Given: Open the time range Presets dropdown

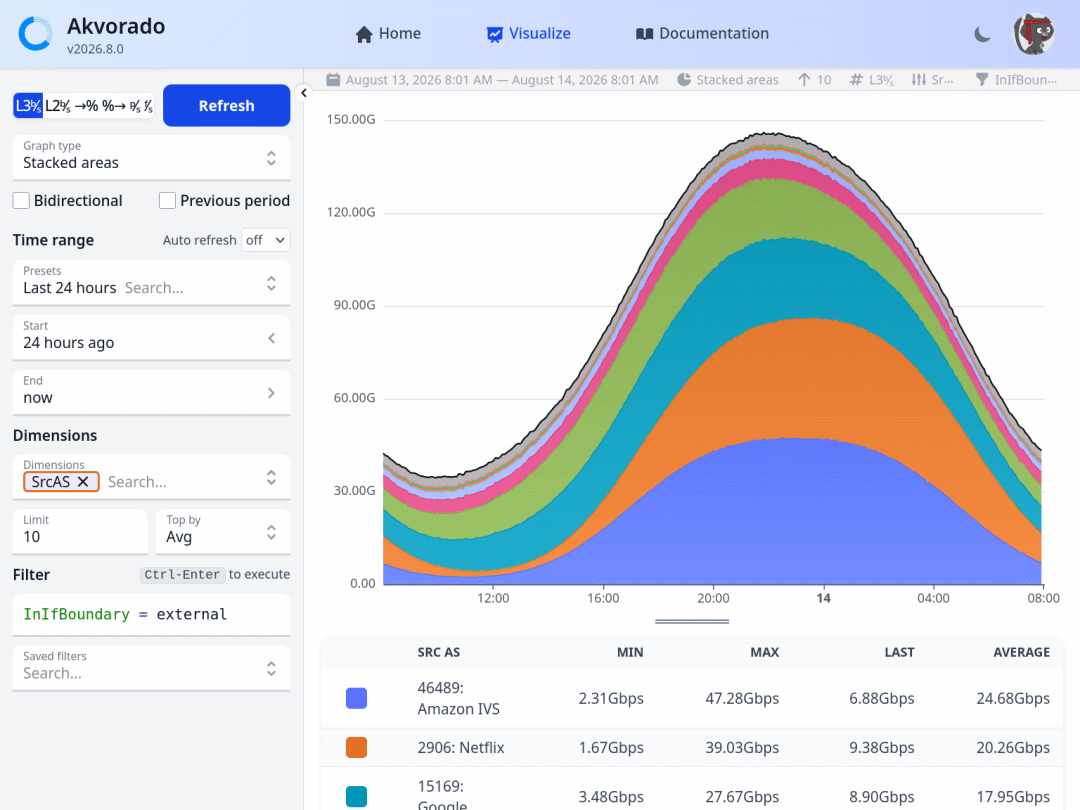Looking at the screenshot, I should [x=152, y=283].
